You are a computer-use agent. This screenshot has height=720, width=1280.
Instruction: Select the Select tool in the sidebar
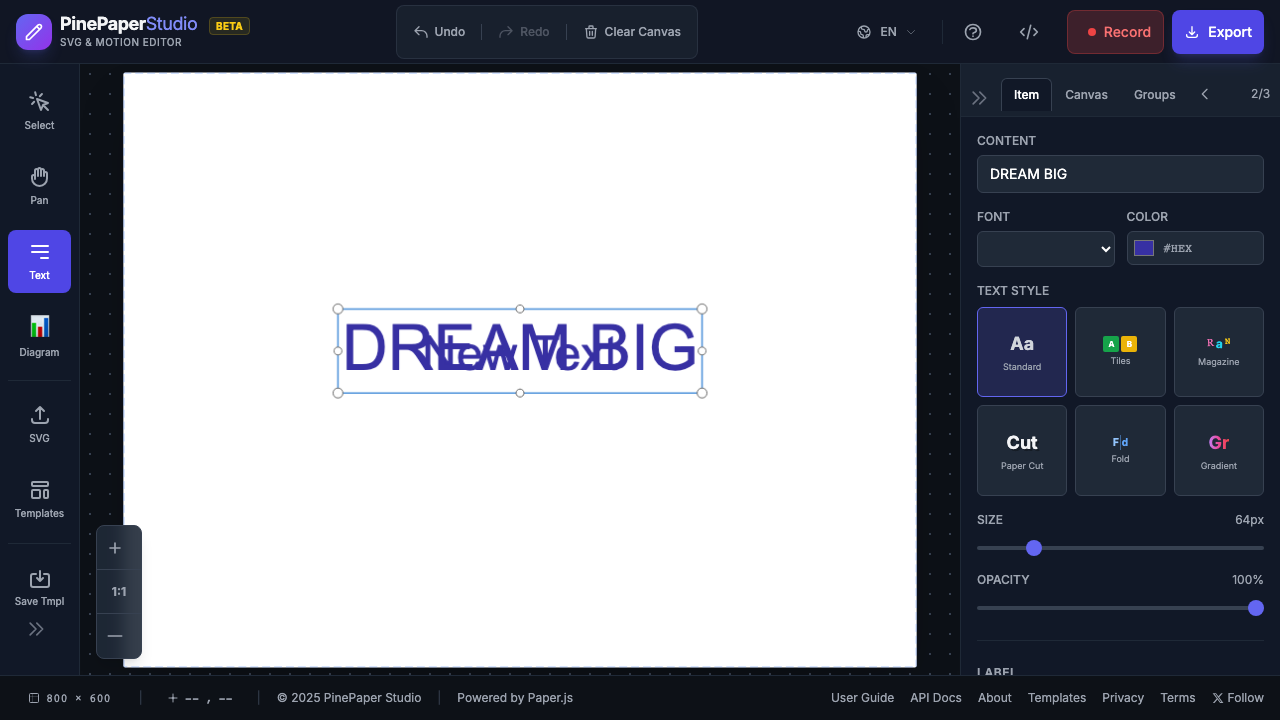tap(39, 108)
